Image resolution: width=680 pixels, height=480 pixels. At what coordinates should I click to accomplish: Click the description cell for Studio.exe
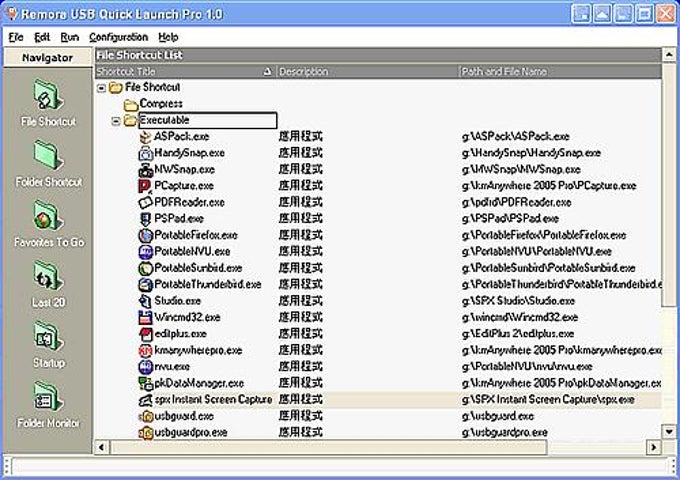[x=301, y=301]
